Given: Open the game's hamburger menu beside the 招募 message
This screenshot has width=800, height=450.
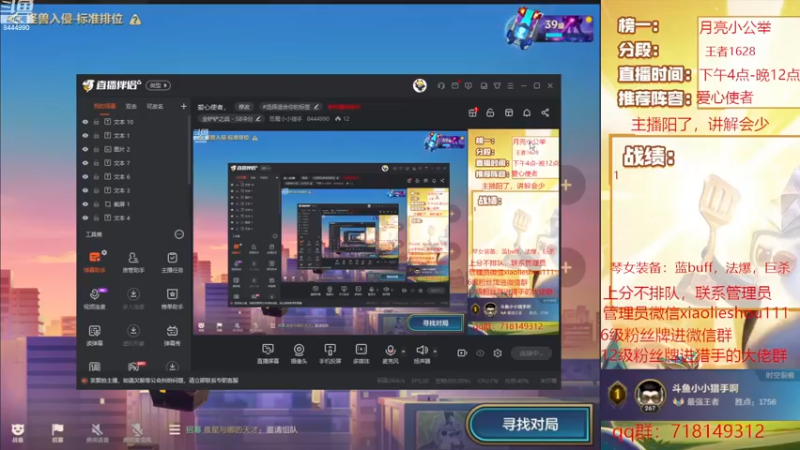Looking at the screenshot, I should tap(174, 430).
